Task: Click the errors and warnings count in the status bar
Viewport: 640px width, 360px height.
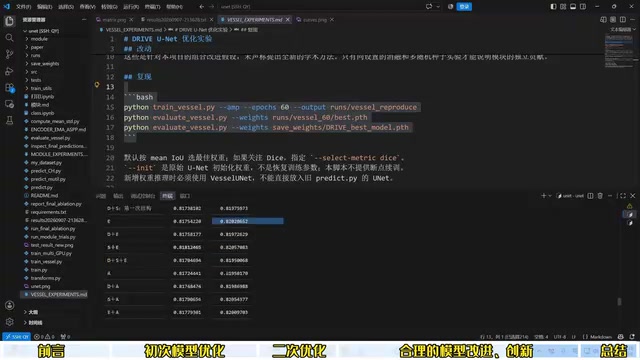Action: point(44,337)
